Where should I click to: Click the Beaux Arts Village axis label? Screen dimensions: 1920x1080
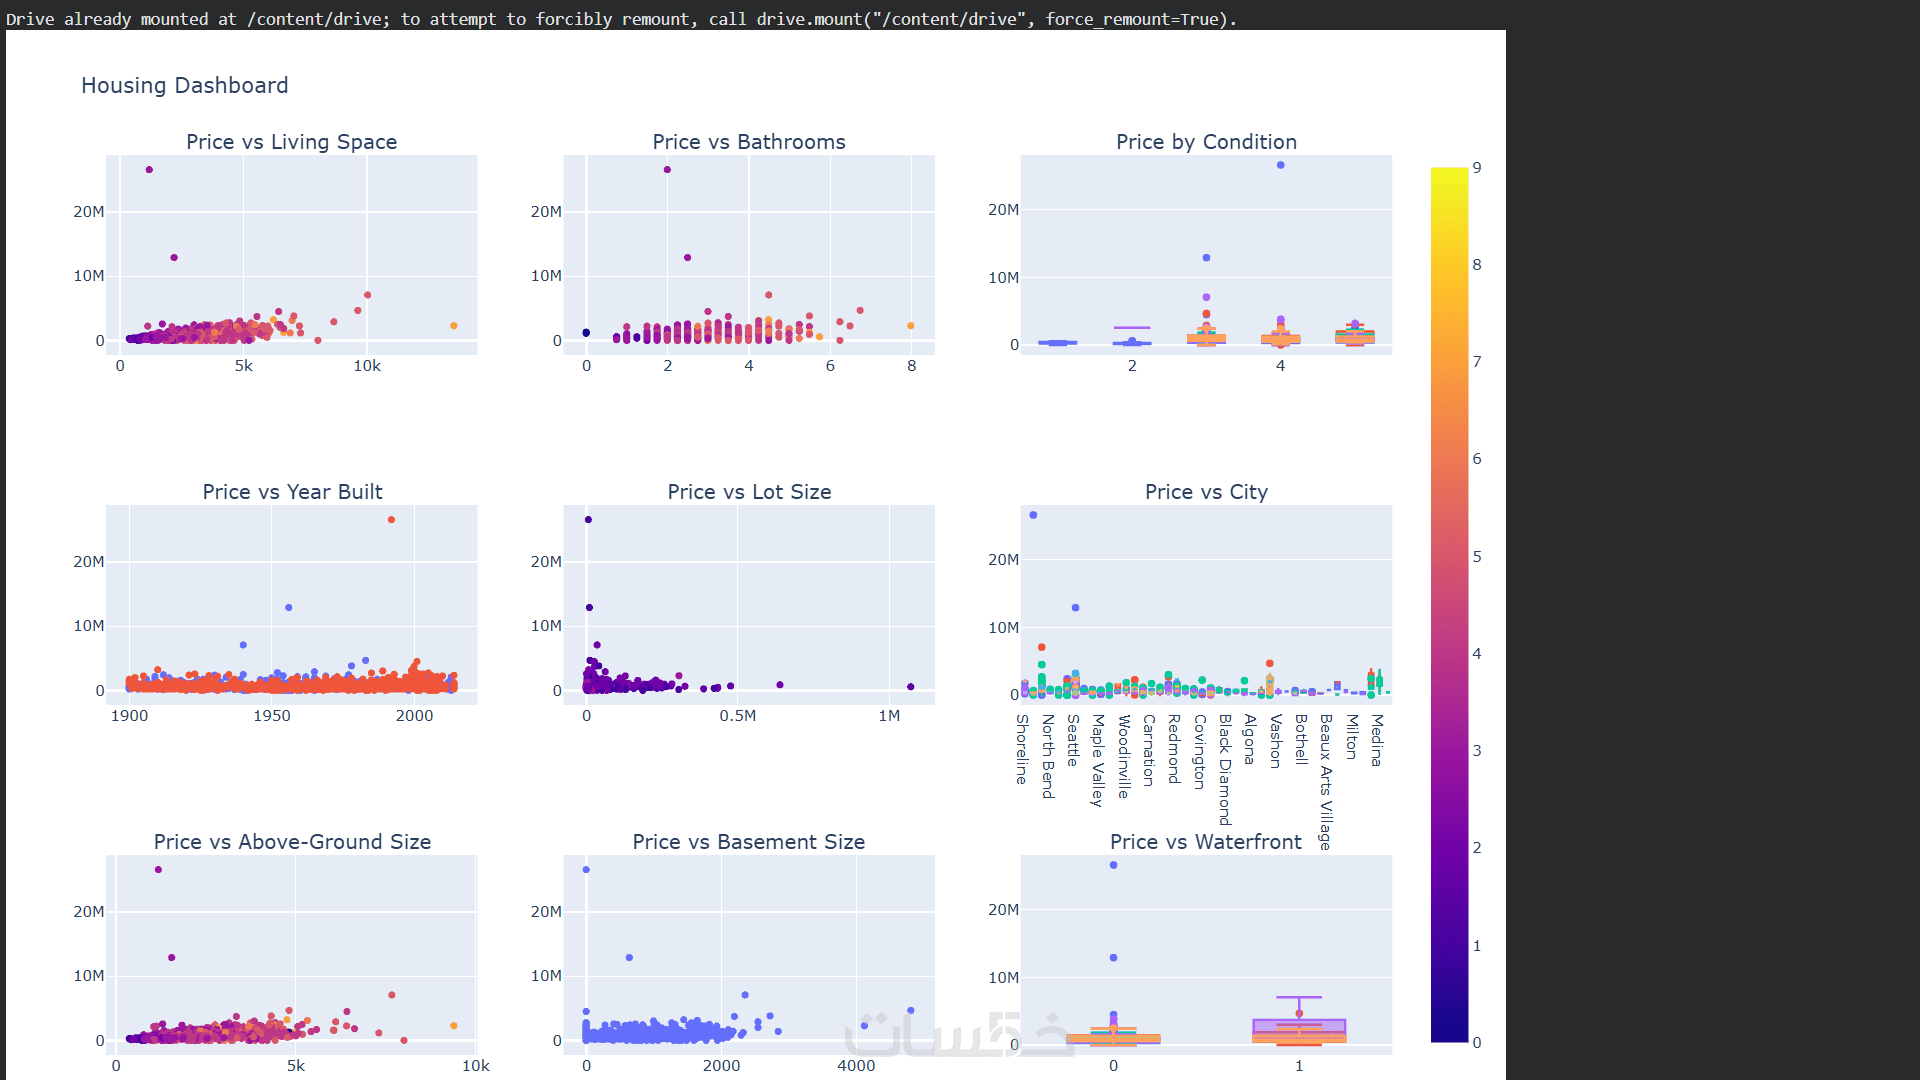pos(1326,781)
